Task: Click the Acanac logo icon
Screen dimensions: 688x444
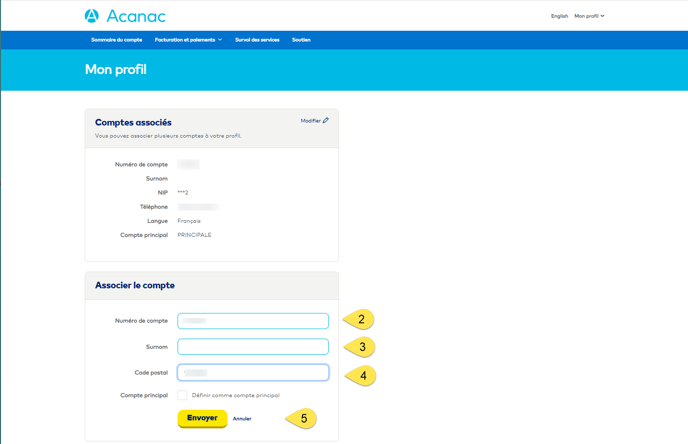Action: pos(92,16)
